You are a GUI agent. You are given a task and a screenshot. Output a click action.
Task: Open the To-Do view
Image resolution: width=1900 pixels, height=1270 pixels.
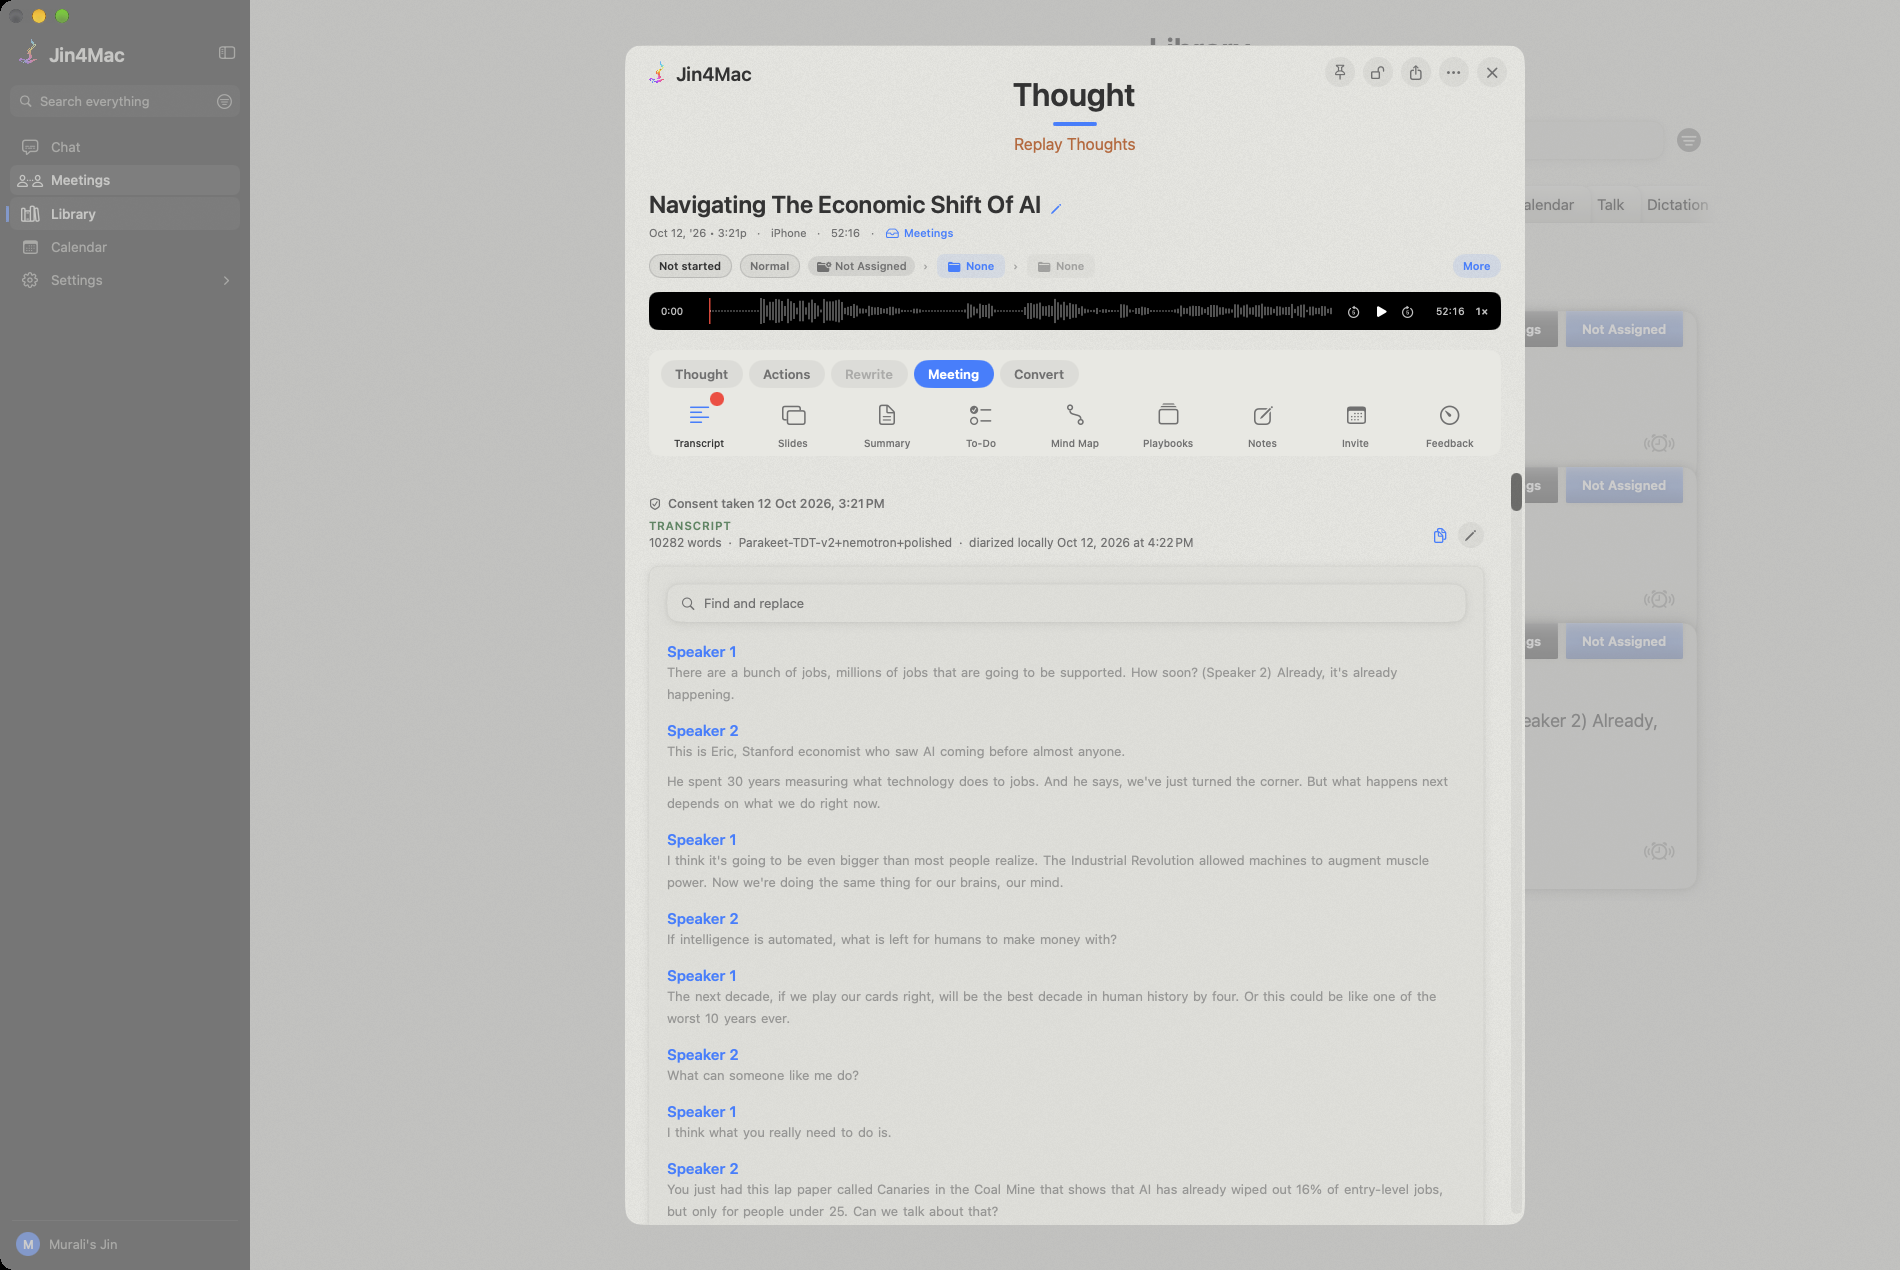click(981, 425)
